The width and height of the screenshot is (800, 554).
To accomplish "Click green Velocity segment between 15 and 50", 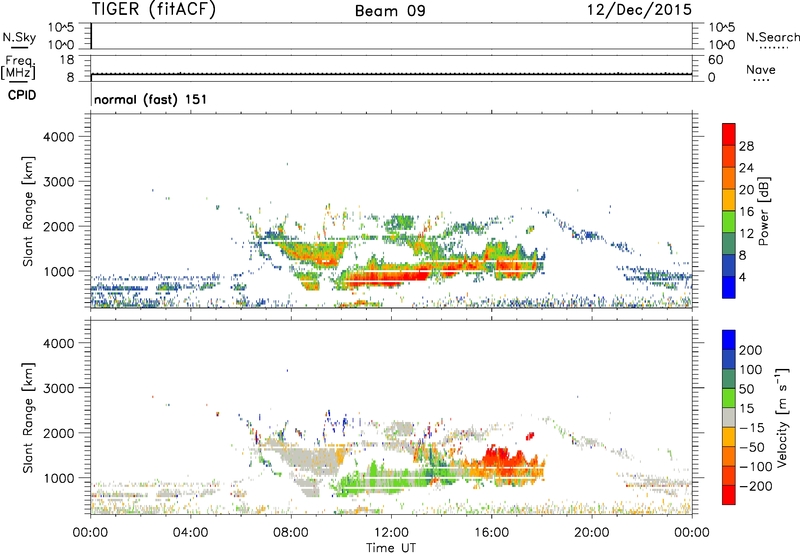I will pyautogui.click(x=729, y=398).
